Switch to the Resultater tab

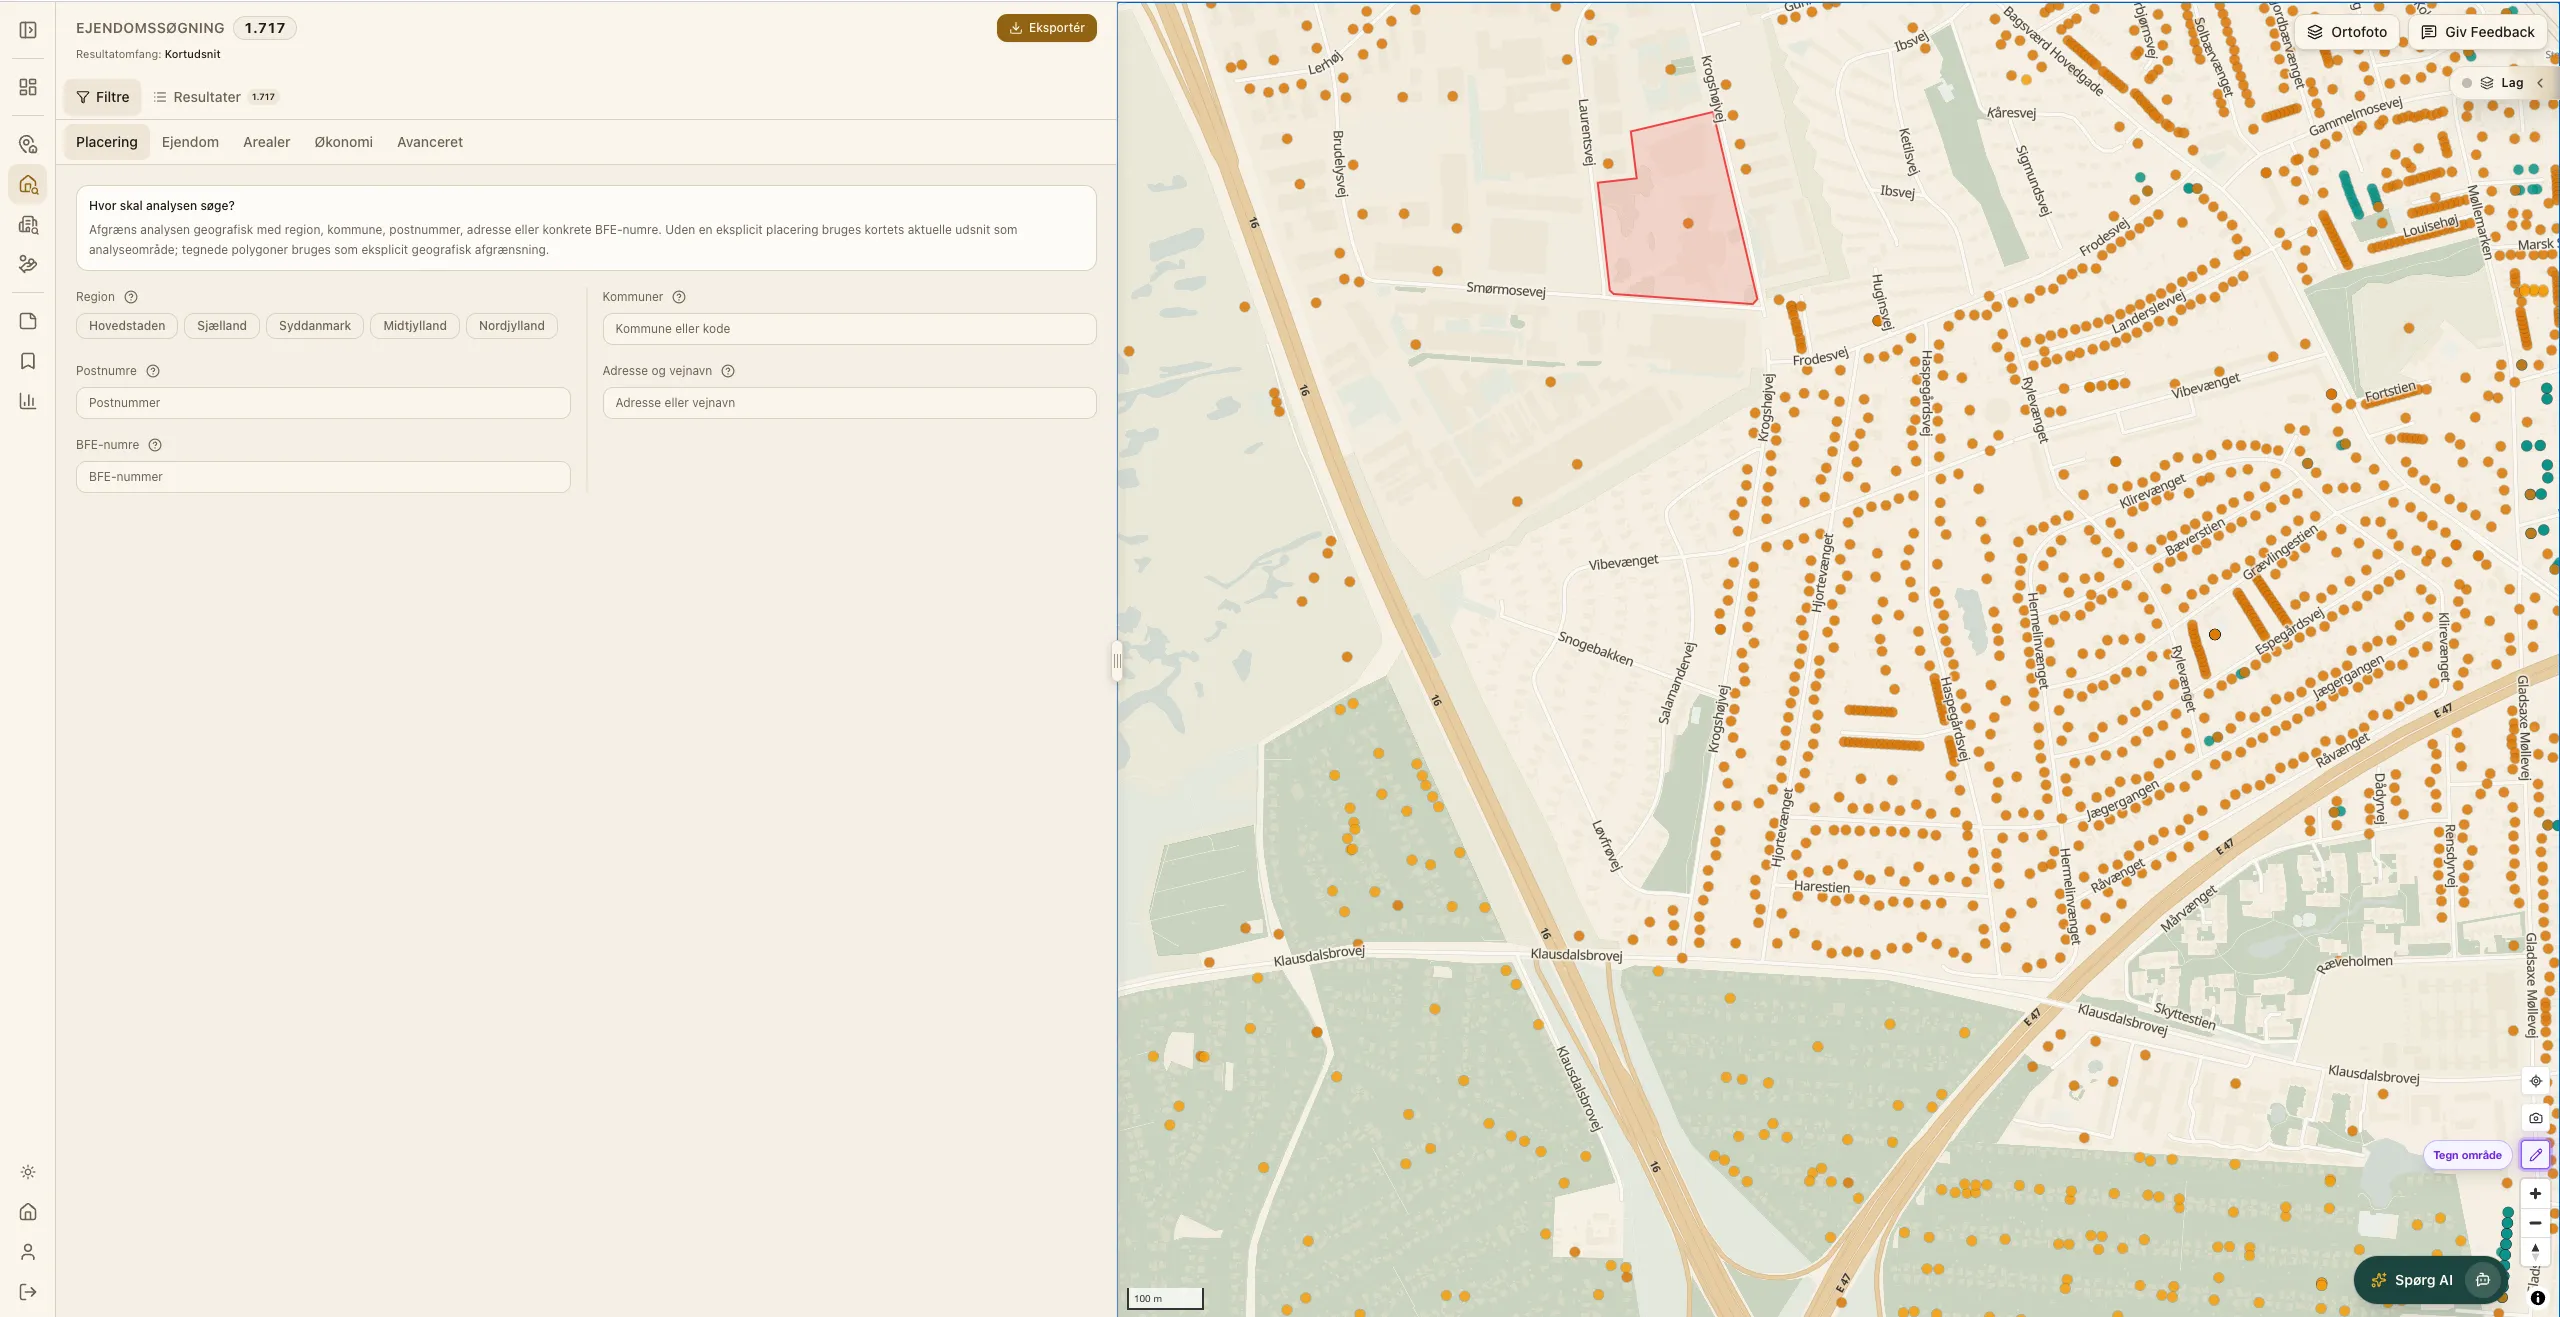[x=216, y=97]
